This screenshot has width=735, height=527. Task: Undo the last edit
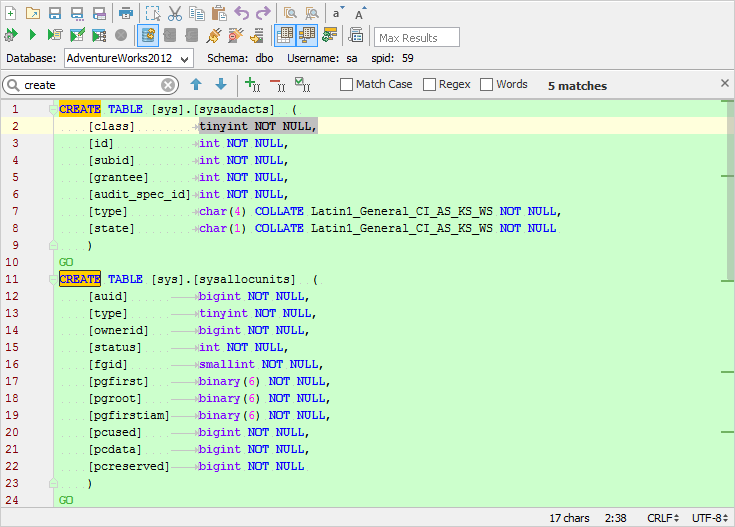click(x=241, y=14)
